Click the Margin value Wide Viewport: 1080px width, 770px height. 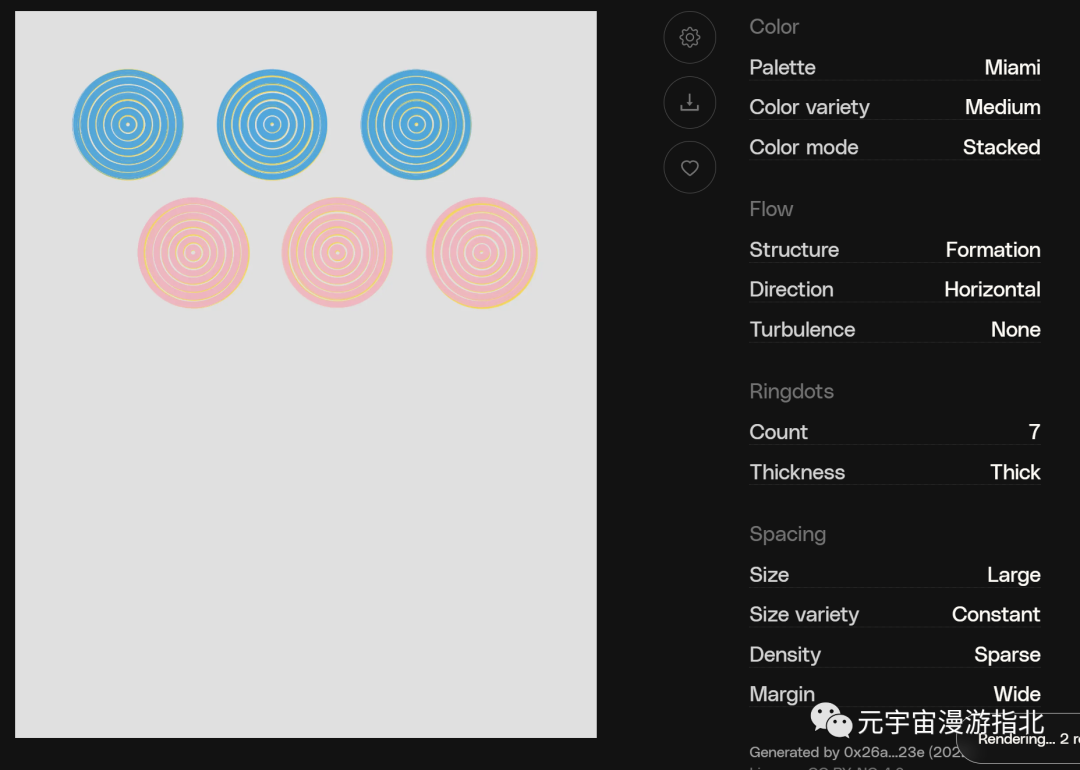[1017, 694]
